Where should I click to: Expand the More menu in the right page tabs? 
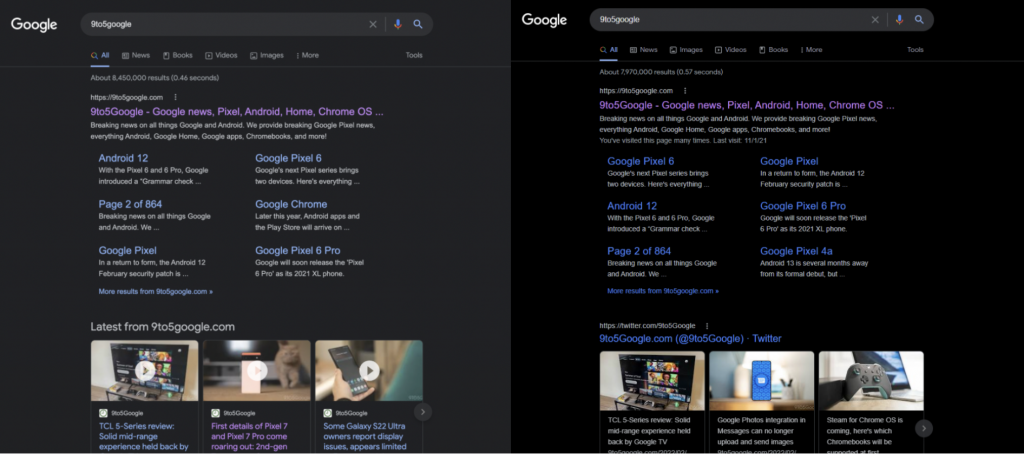coord(810,50)
